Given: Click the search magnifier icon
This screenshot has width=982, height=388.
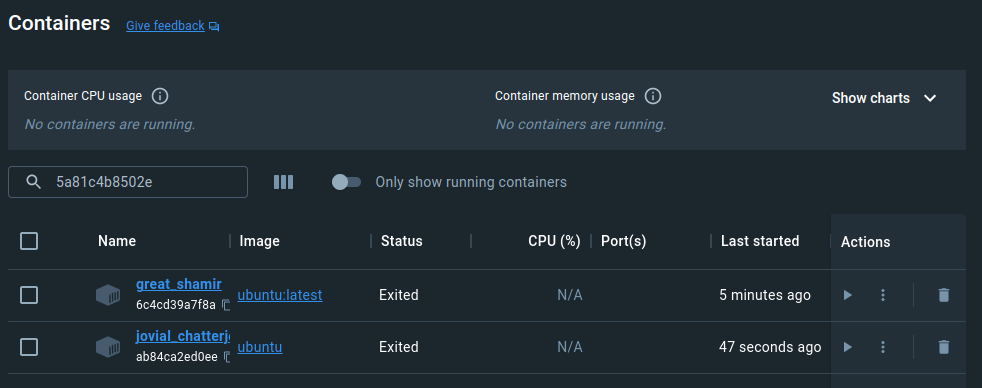Looking at the screenshot, I should tap(33, 182).
